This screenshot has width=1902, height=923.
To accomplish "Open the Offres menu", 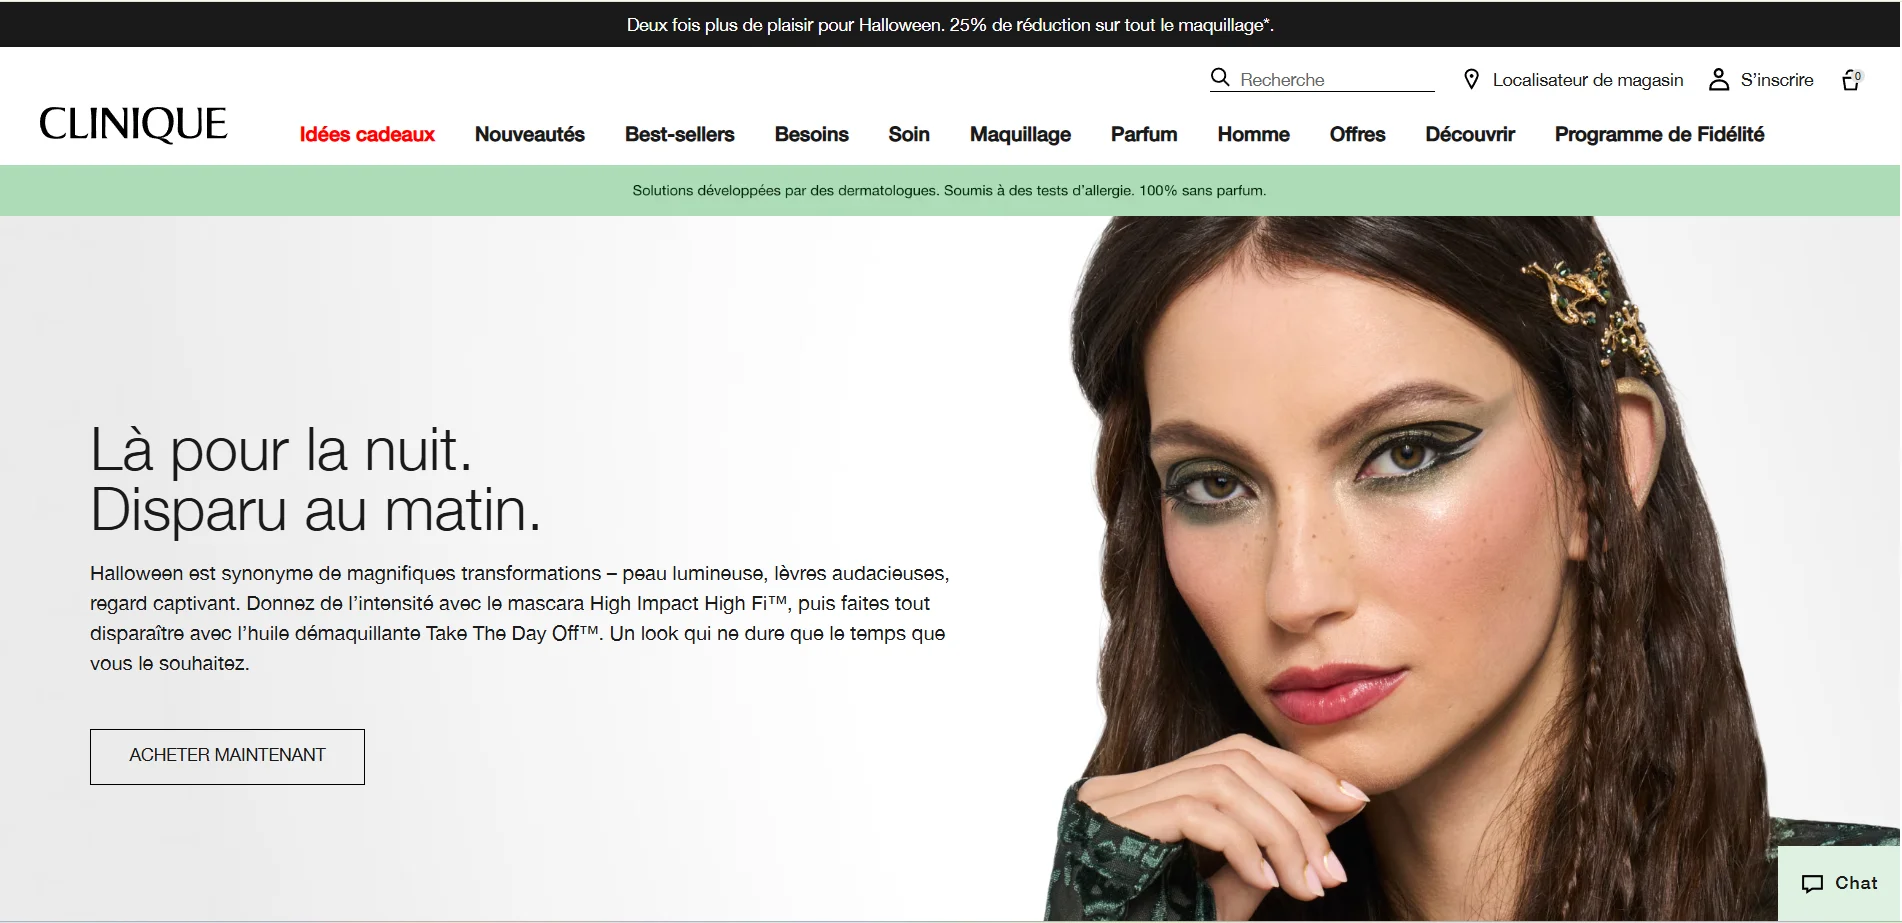I will pyautogui.click(x=1357, y=134).
